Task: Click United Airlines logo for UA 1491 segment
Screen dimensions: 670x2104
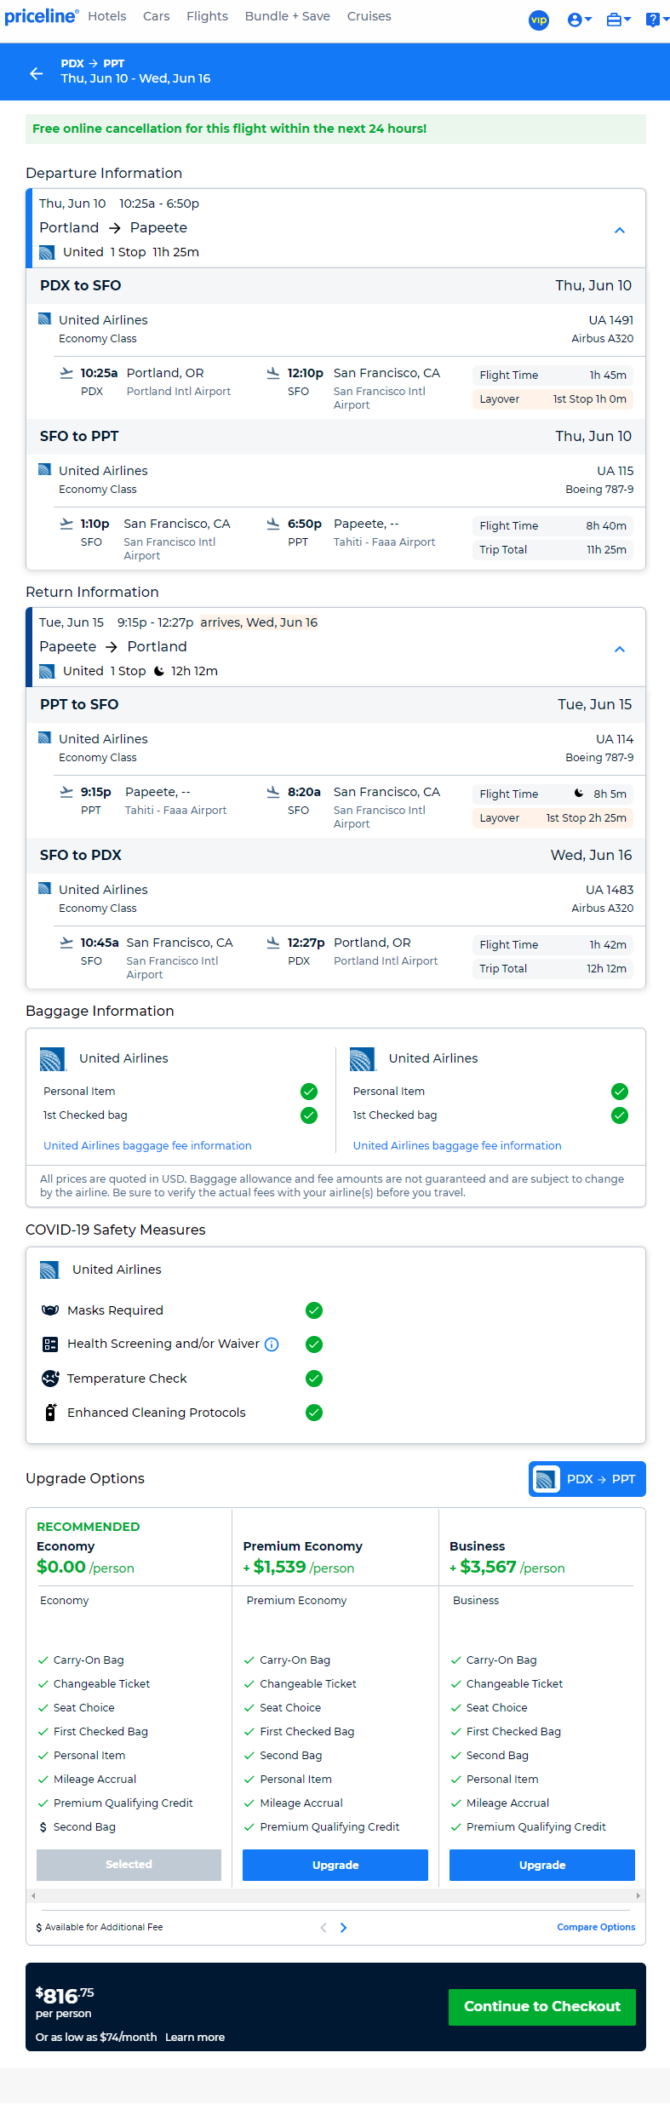Action: coord(45,319)
